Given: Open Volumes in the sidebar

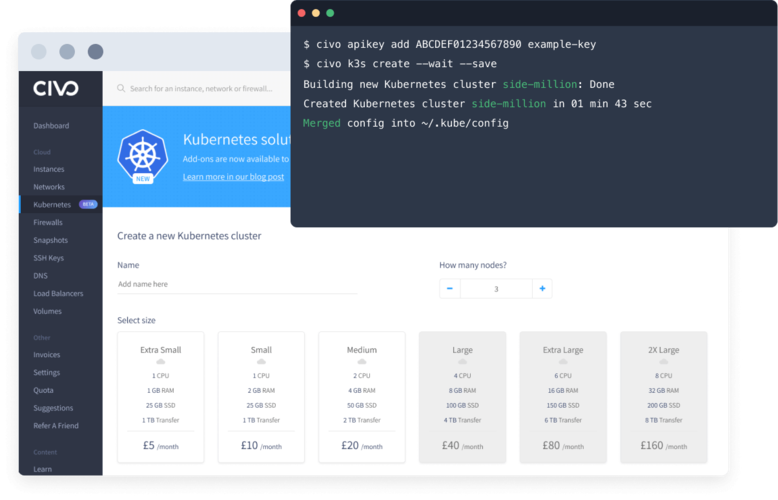Looking at the screenshot, I should click(48, 312).
